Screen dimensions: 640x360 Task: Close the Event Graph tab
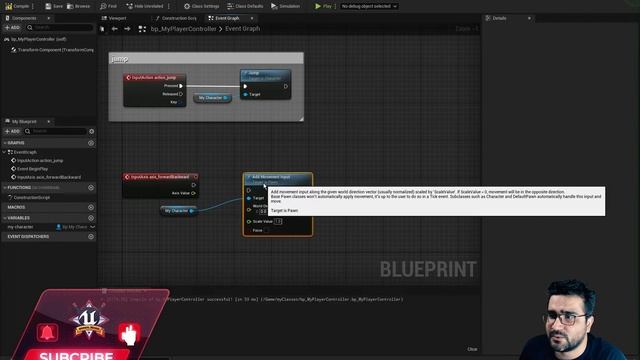[252, 18]
